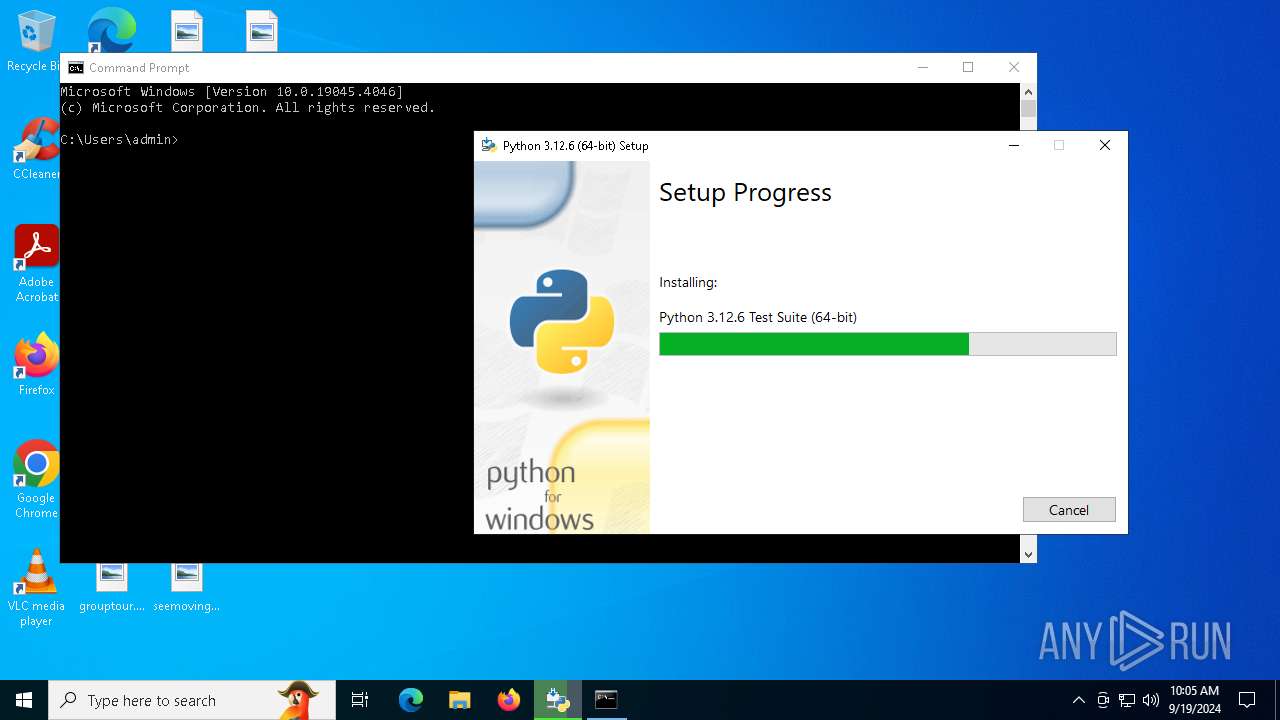Image resolution: width=1280 pixels, height=720 pixels.
Task: Click the search highlights pirate-bird icon
Action: [297, 700]
